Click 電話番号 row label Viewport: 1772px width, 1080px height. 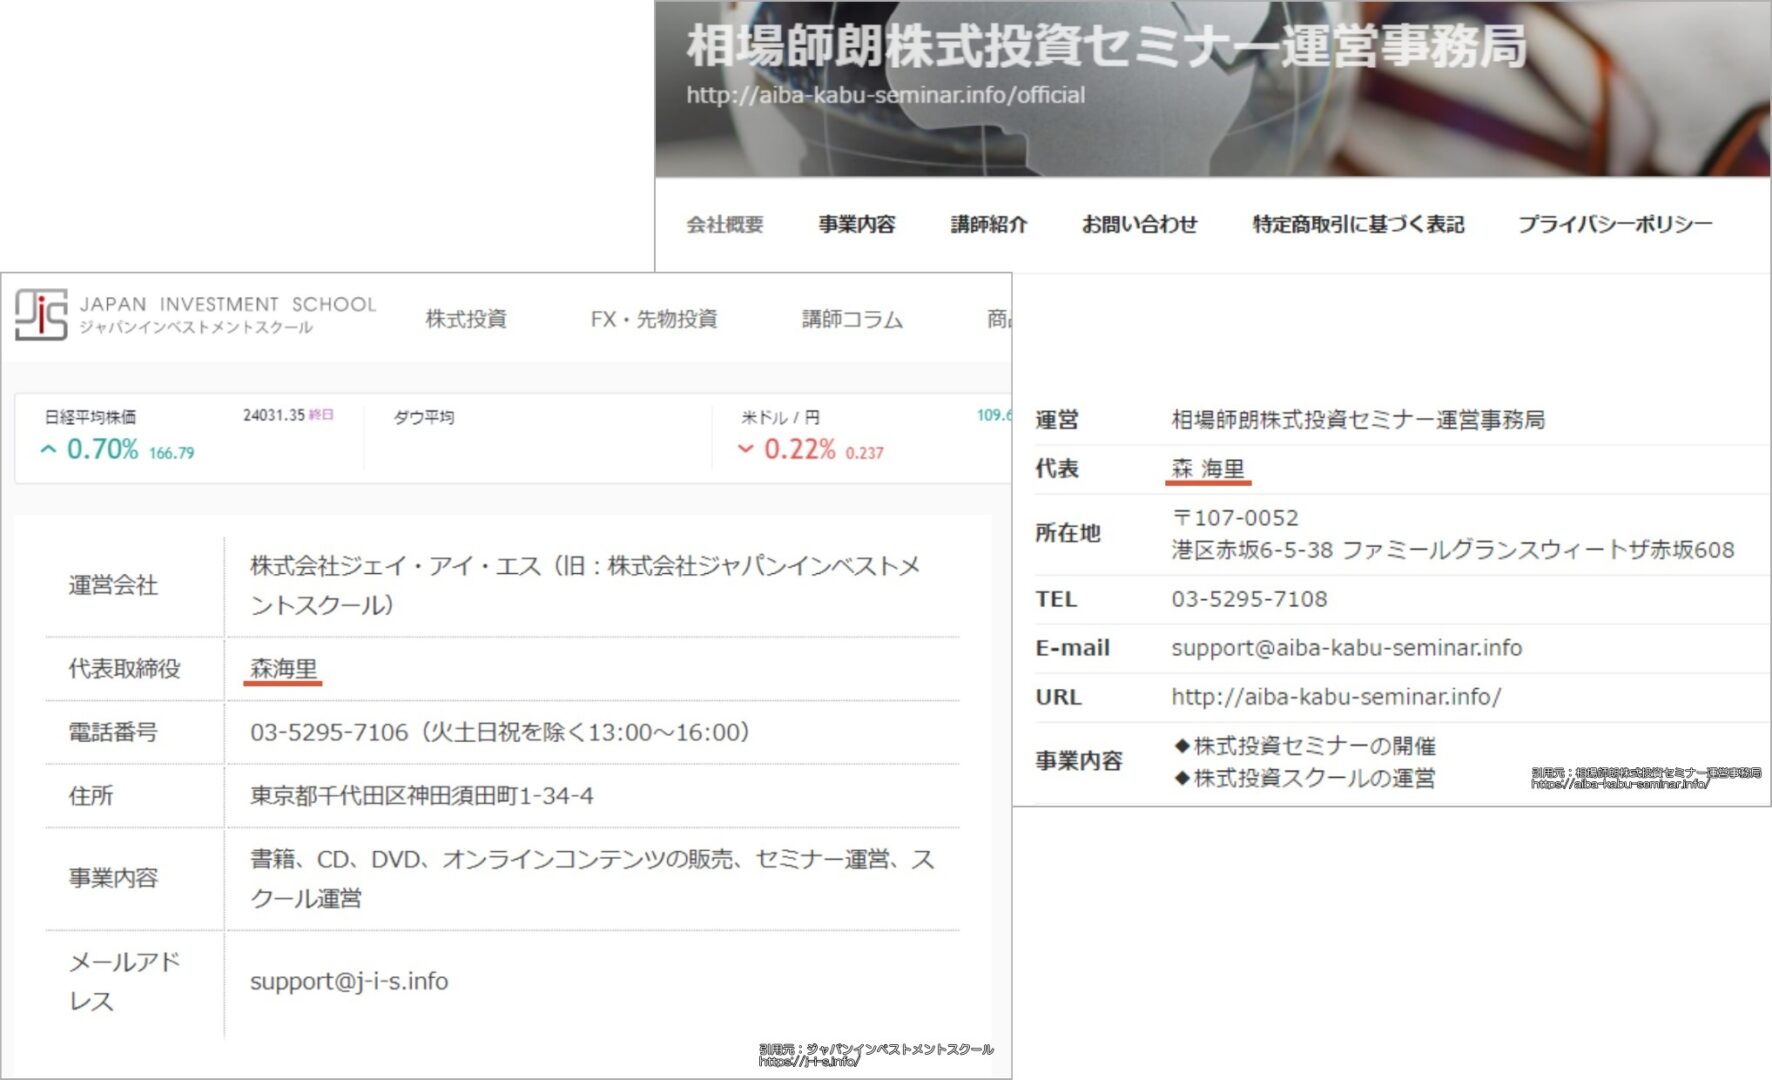(113, 732)
